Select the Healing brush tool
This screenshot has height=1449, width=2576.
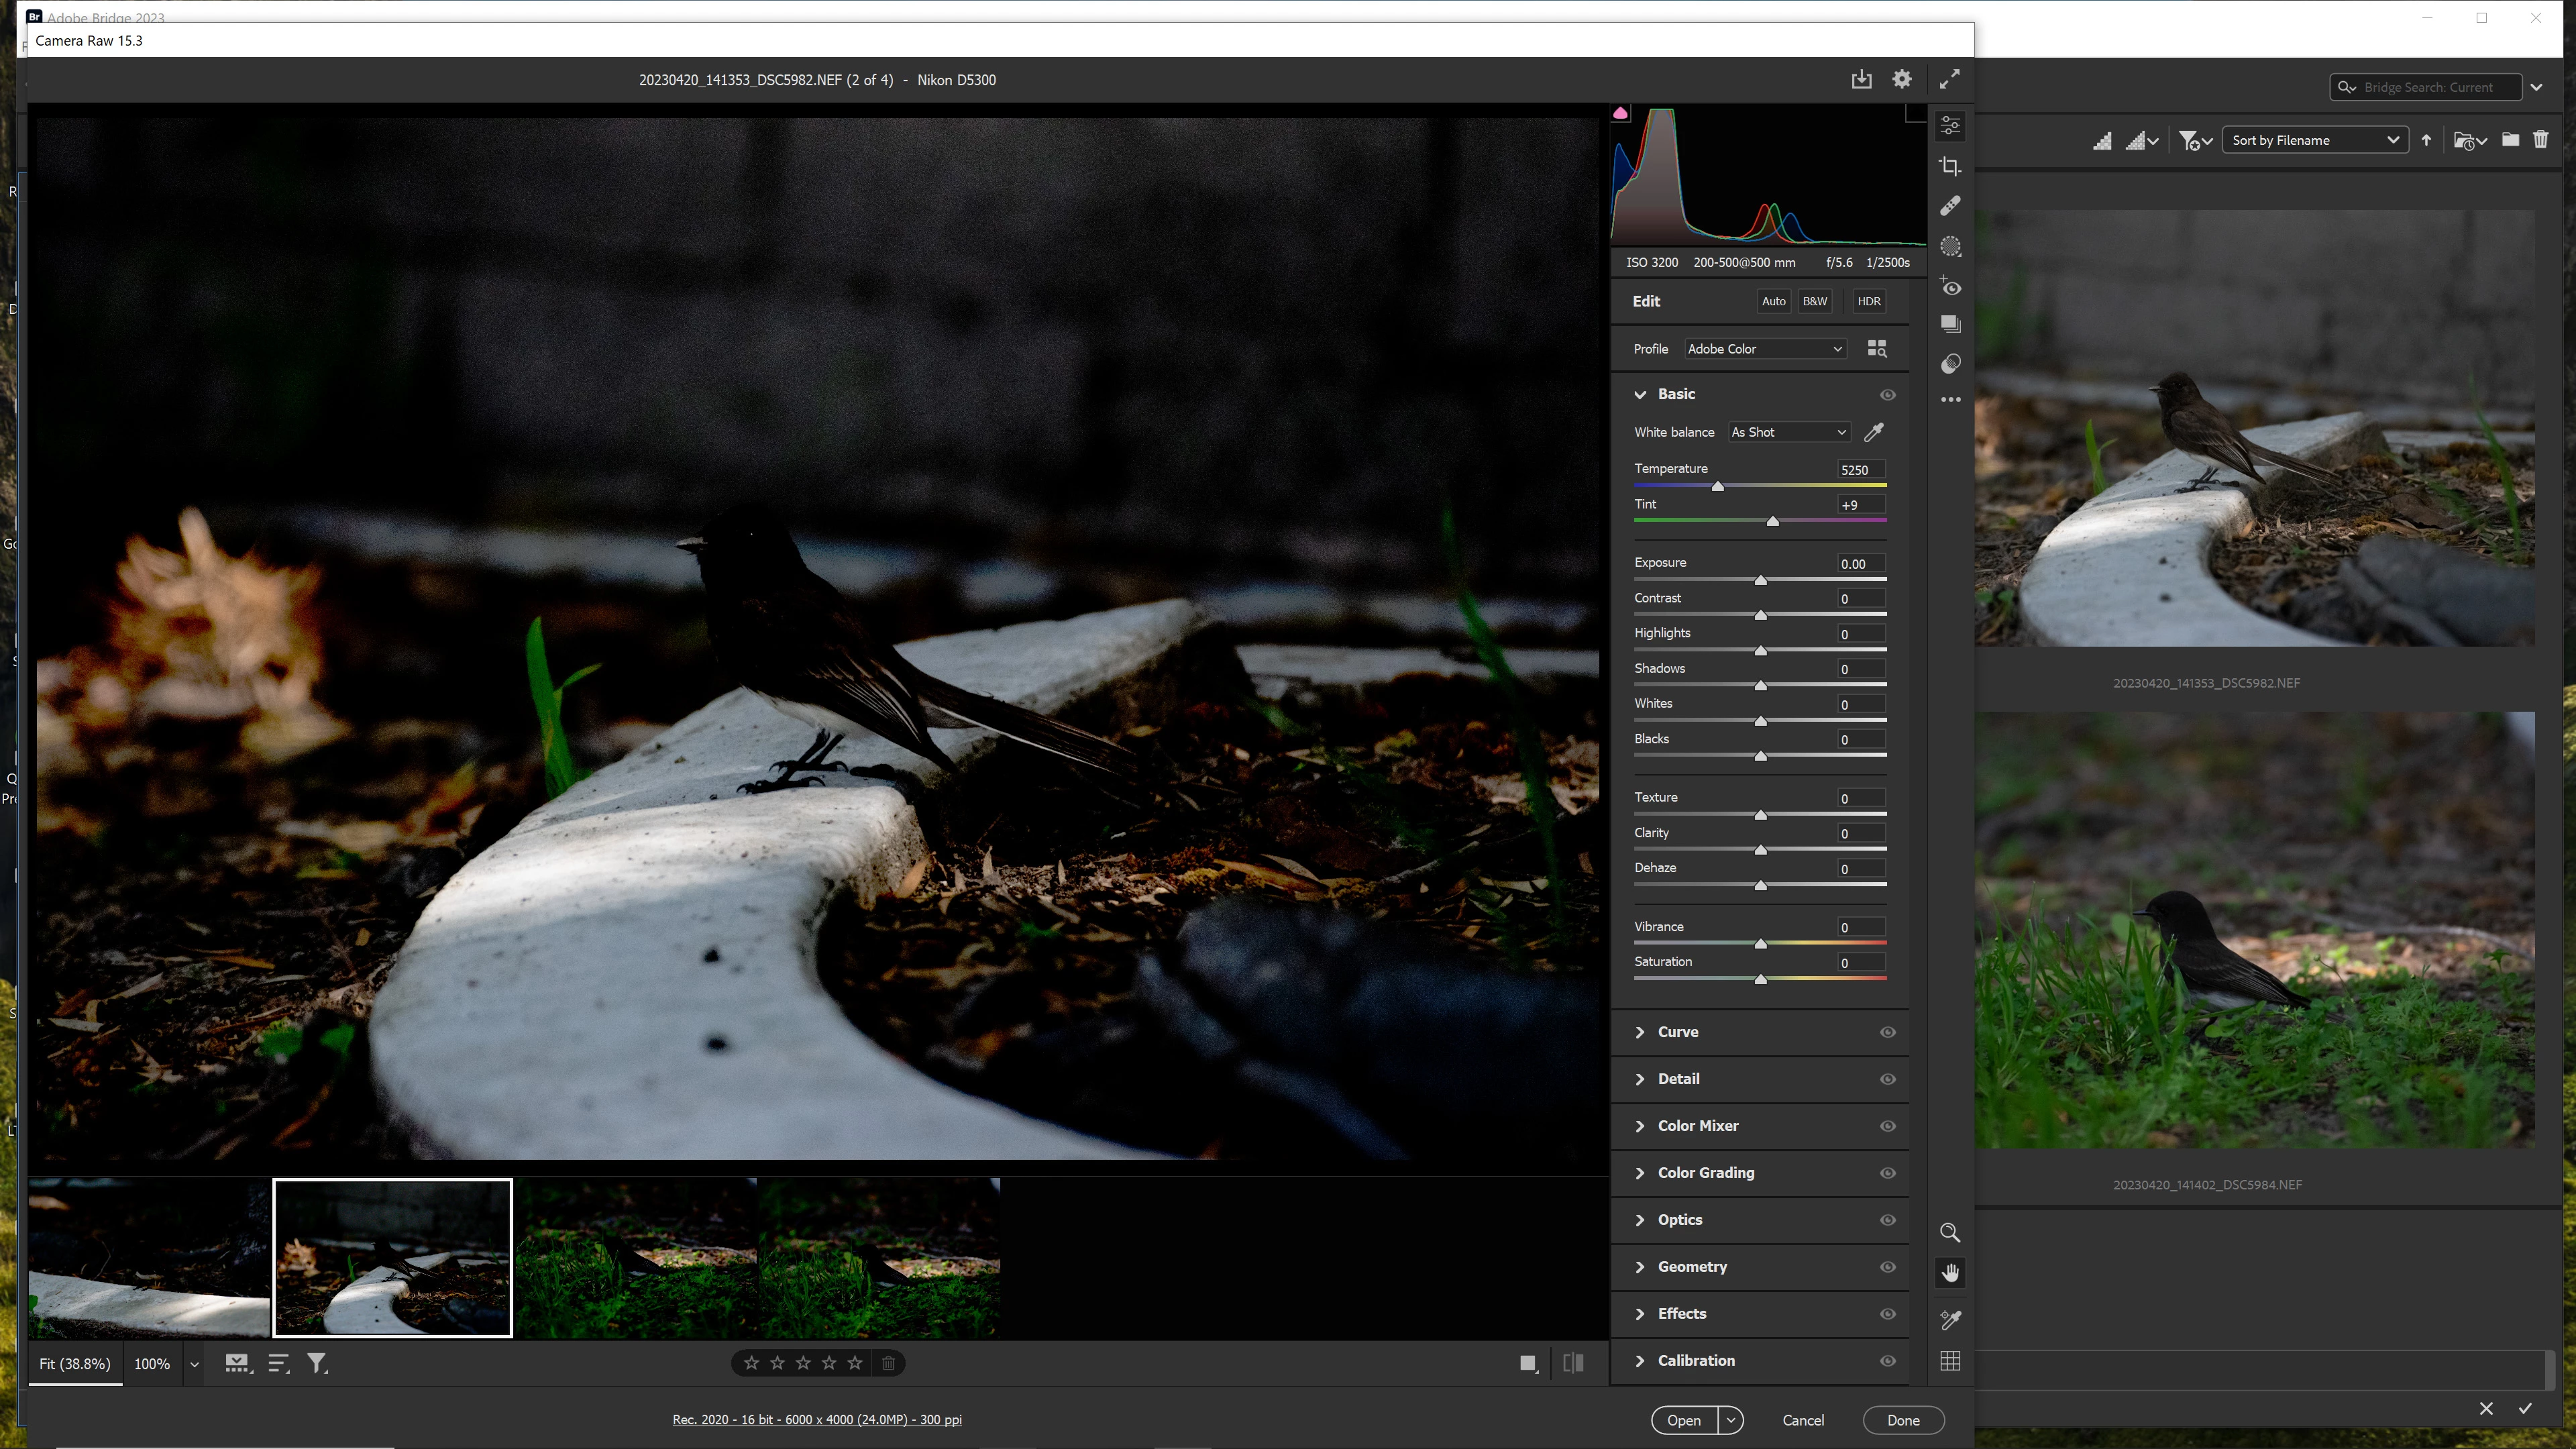point(1950,206)
